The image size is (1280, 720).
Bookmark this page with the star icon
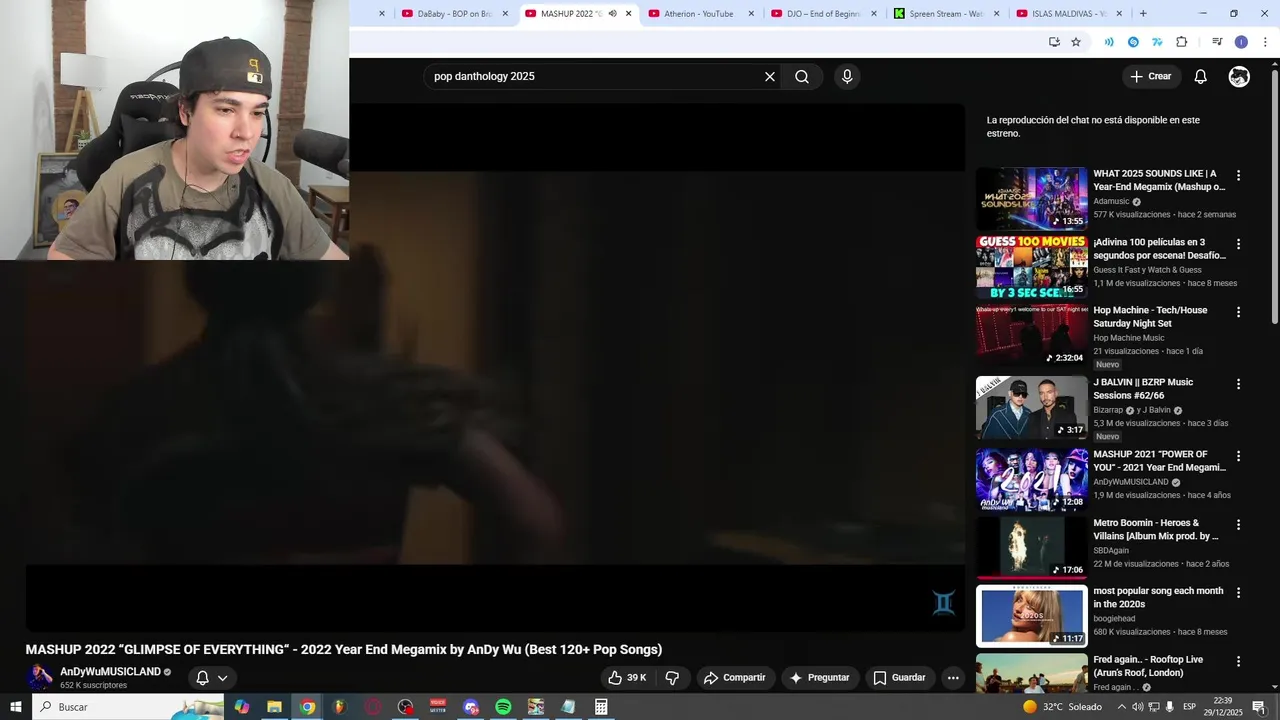point(1076,42)
